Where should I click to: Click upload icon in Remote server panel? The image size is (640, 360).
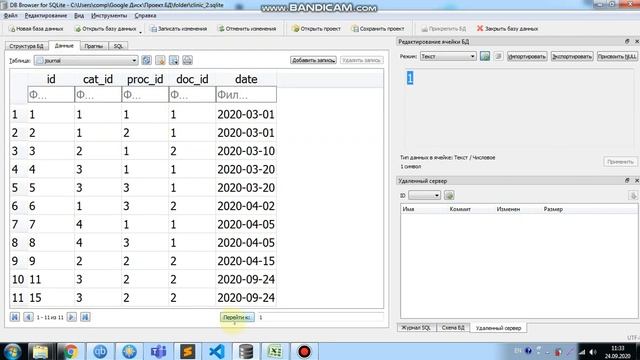(633, 196)
